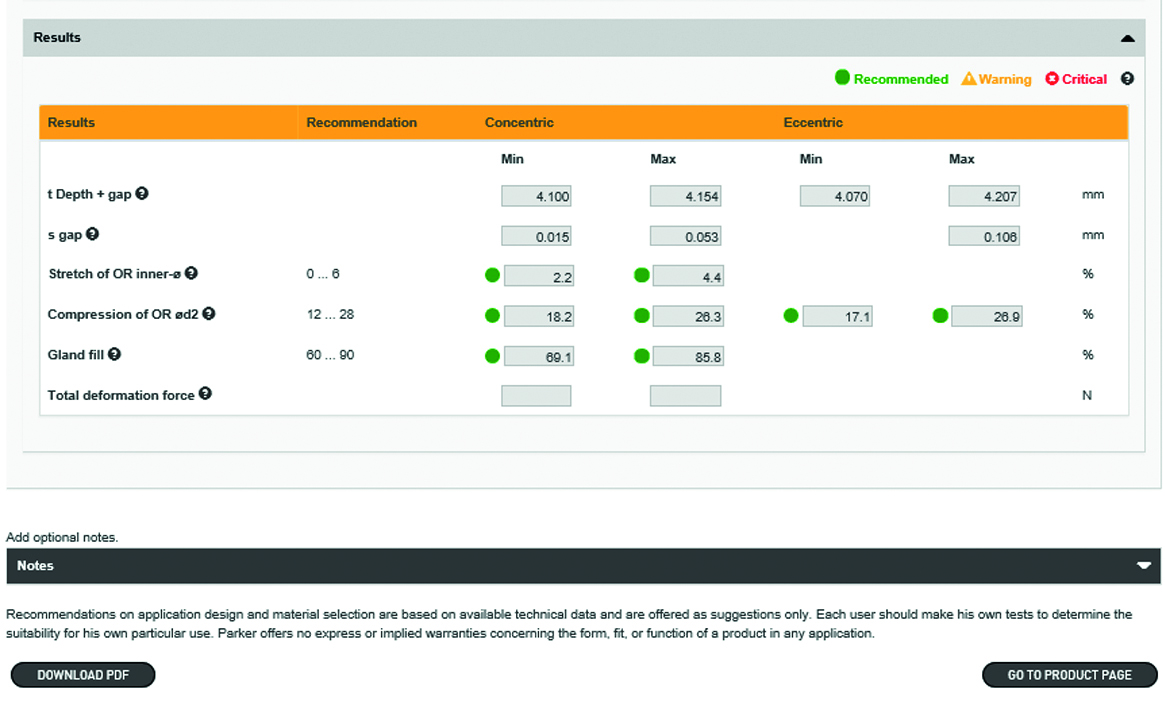
Task: Expand the Notes section arrow
Action: pyautogui.click(x=1143, y=565)
